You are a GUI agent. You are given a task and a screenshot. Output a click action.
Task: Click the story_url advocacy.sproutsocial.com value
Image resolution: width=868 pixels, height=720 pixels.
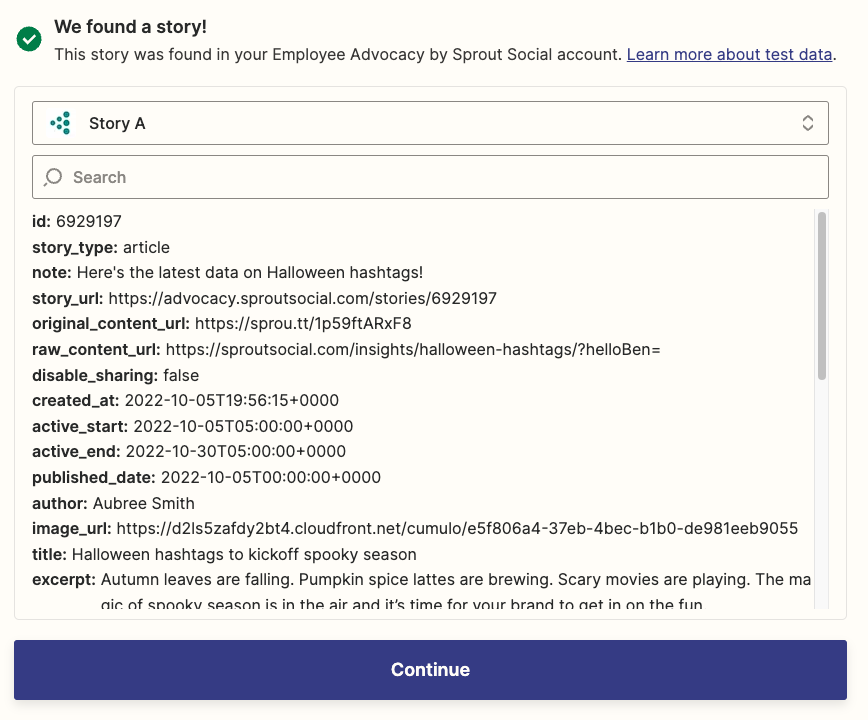302,298
